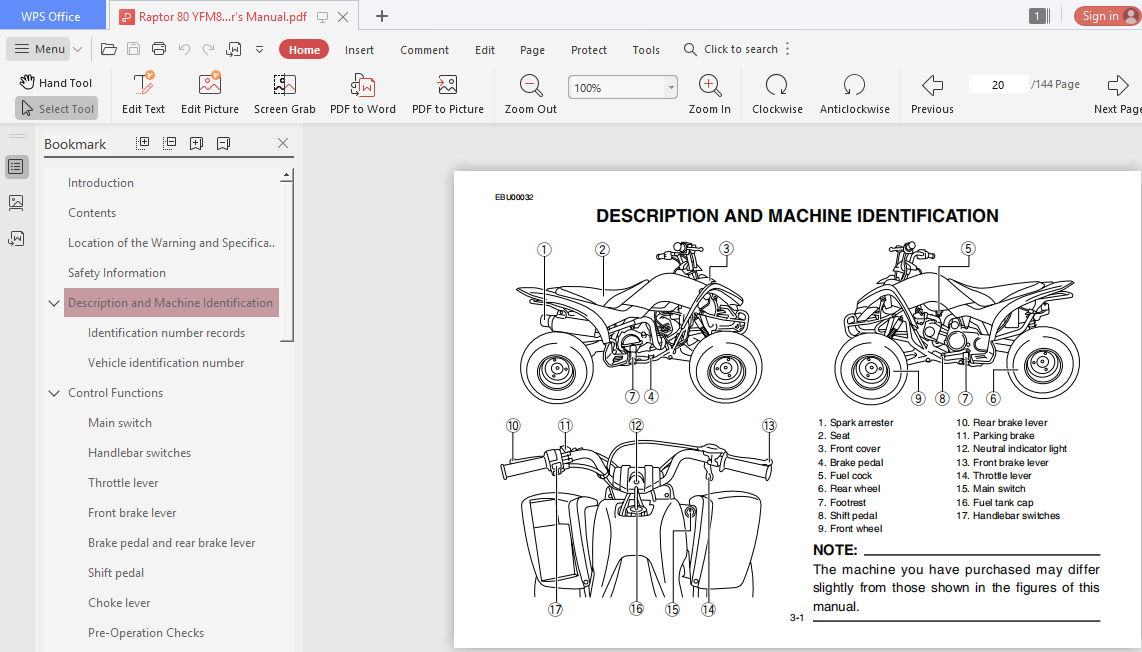The image size is (1142, 652).
Task: Enable the Select Tool
Action: click(x=56, y=107)
